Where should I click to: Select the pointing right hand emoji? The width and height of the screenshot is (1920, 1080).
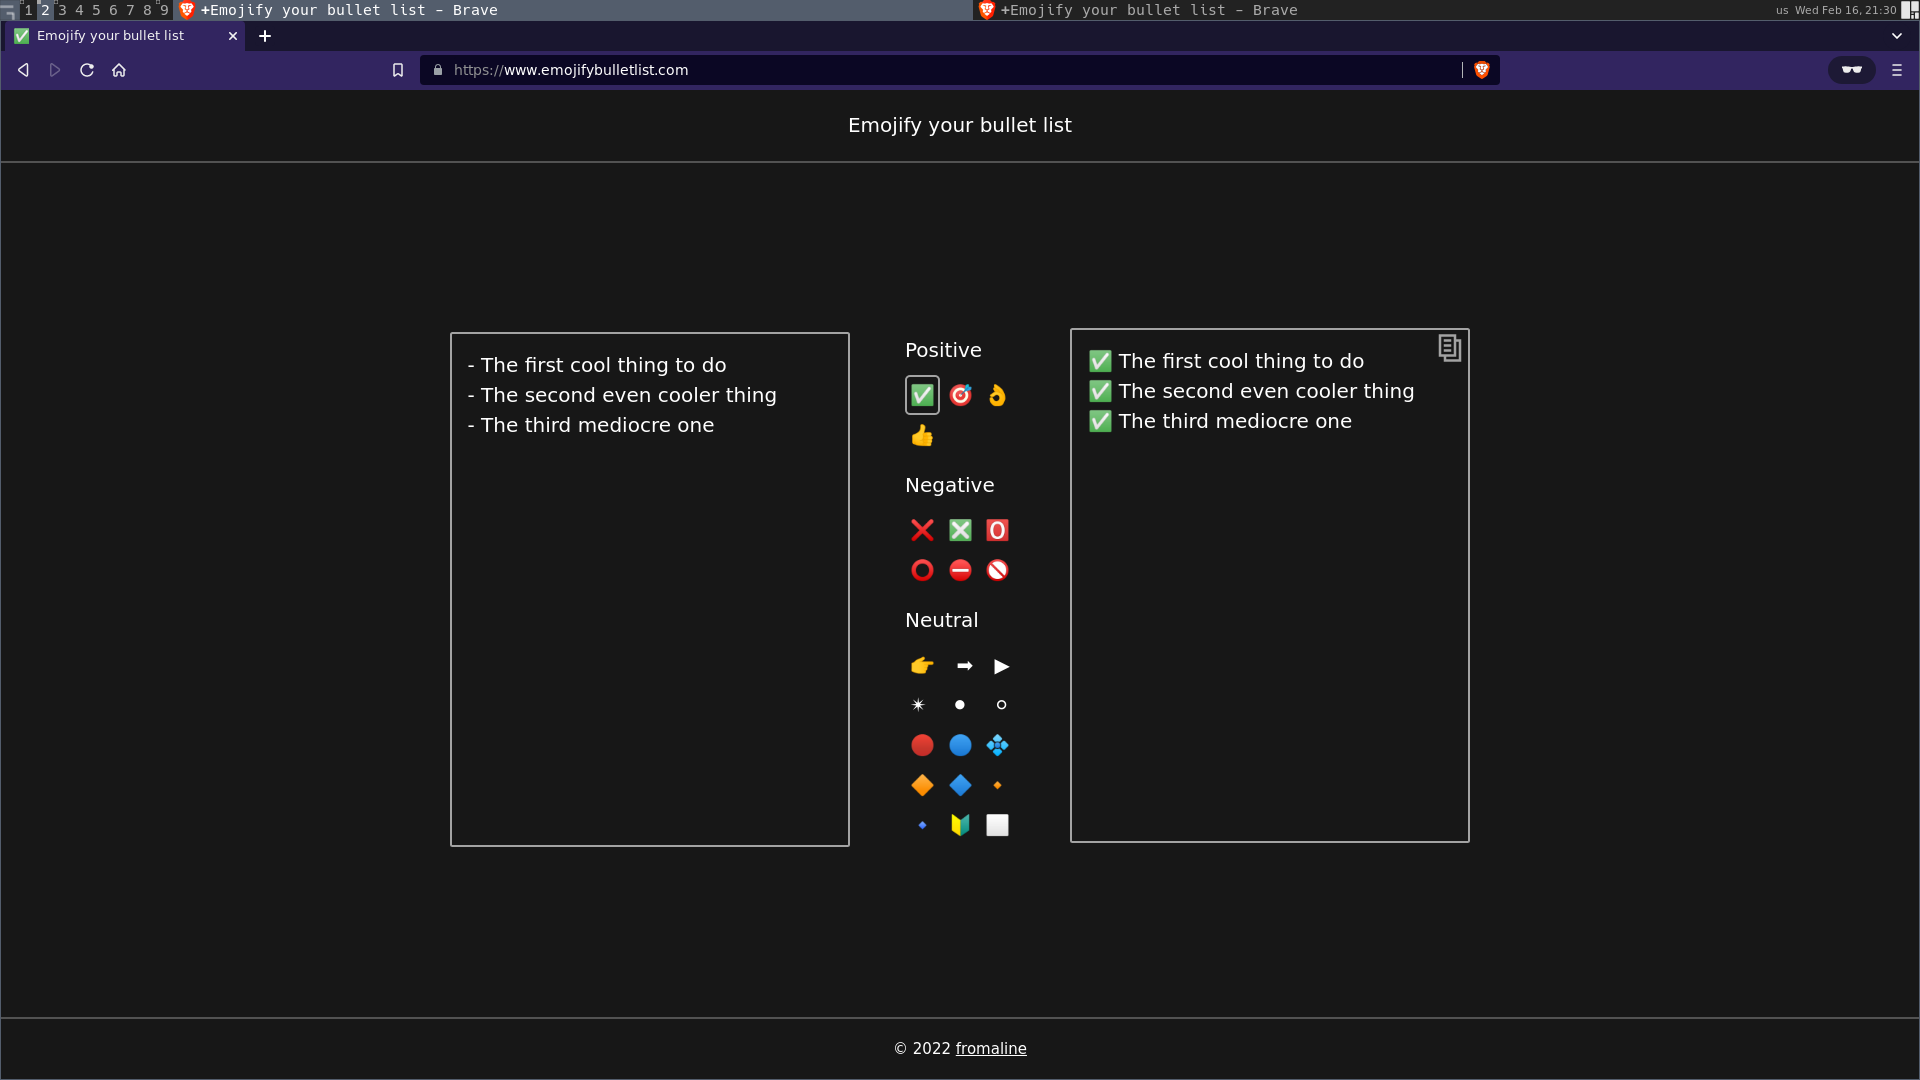(x=922, y=666)
